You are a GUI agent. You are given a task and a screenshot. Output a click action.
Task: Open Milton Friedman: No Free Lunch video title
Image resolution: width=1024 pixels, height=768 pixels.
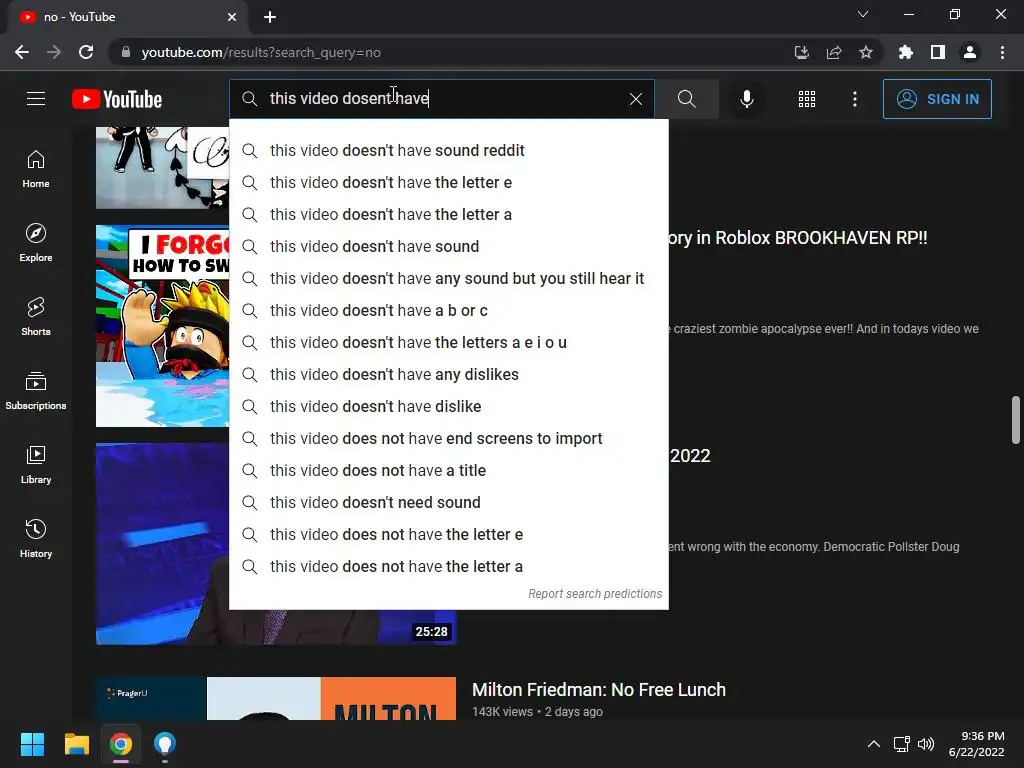599,690
